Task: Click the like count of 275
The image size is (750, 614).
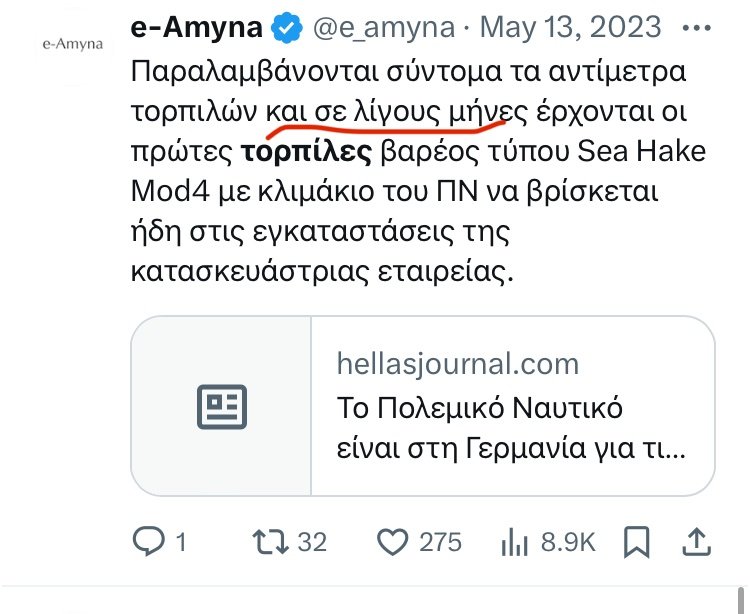Action: 440,542
